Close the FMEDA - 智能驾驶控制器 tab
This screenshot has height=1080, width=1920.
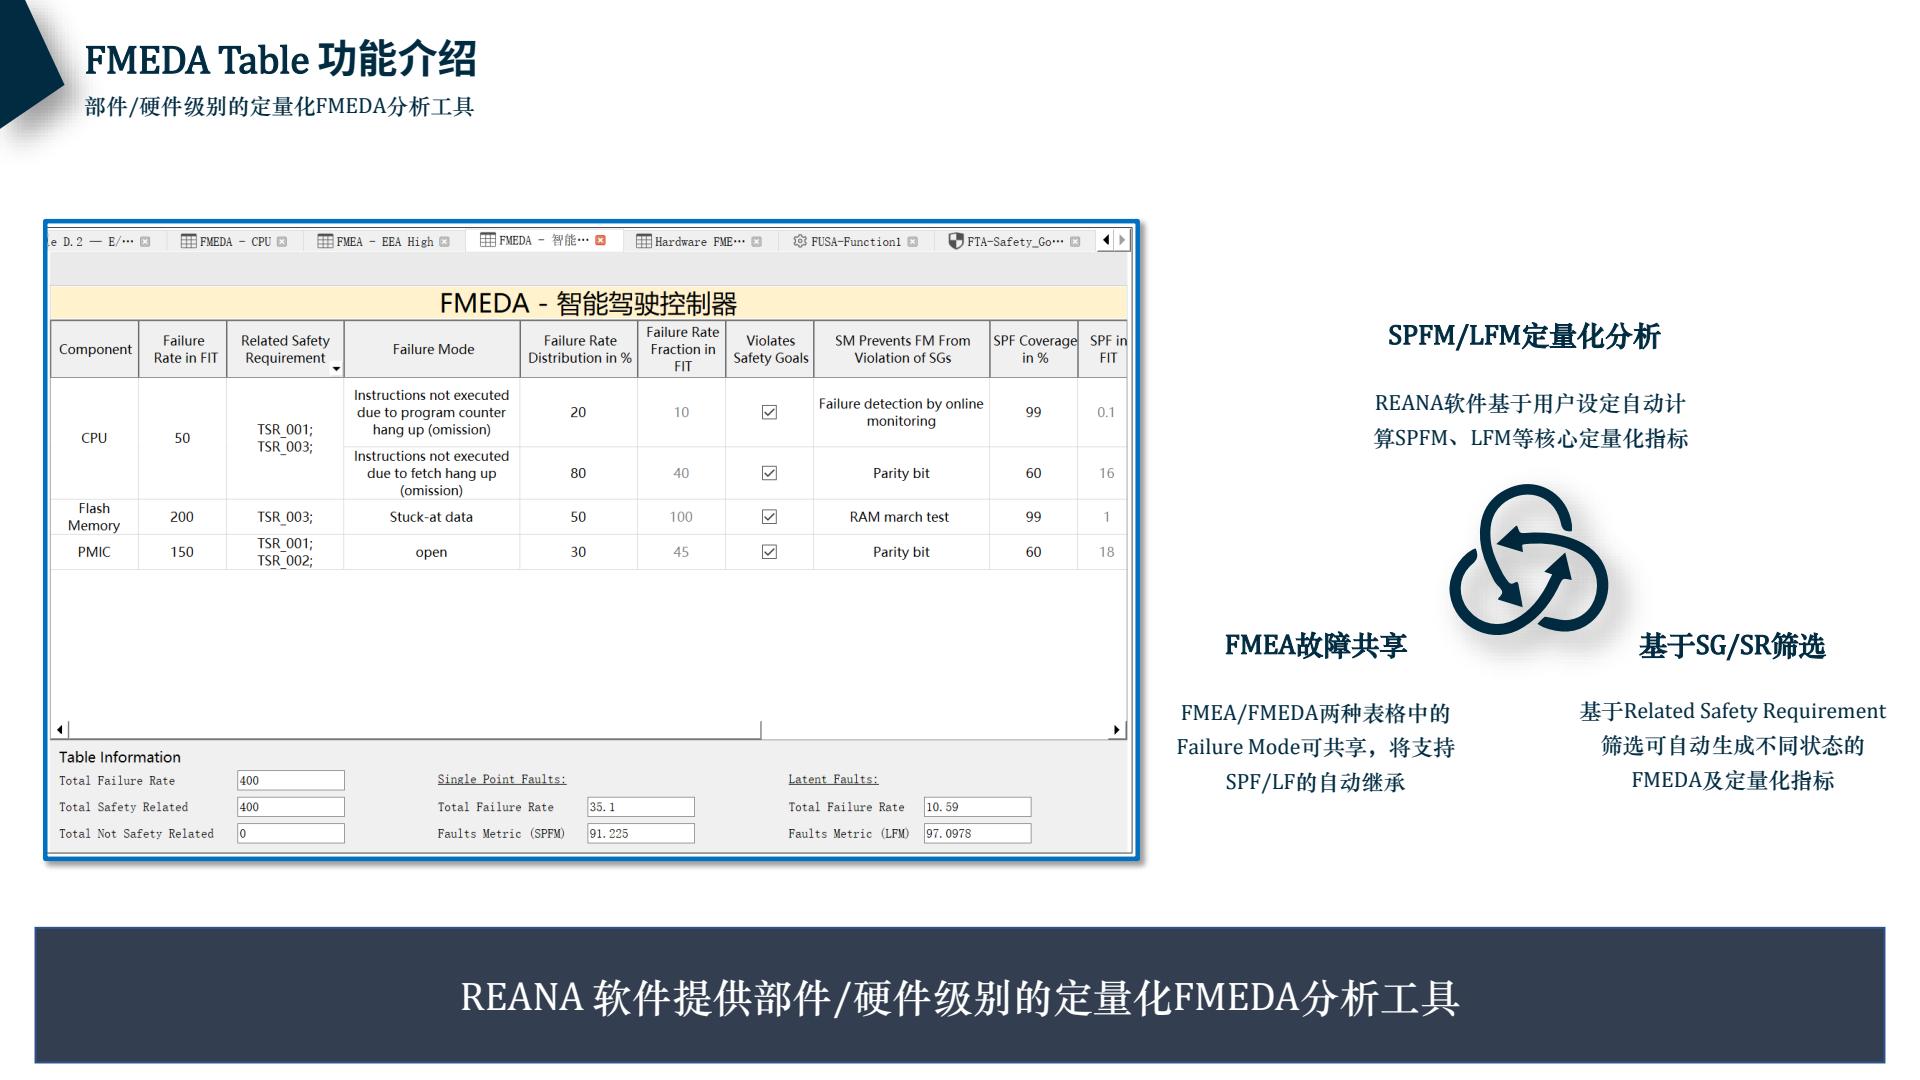coord(600,241)
